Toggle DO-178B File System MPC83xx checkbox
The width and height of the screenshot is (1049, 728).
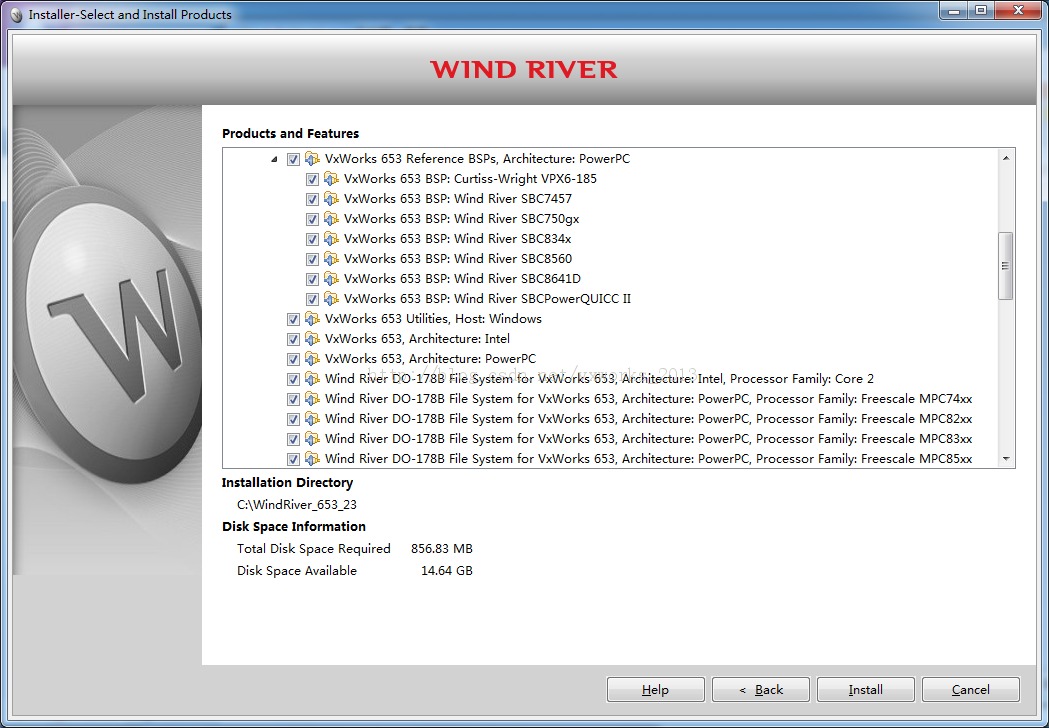coord(293,440)
